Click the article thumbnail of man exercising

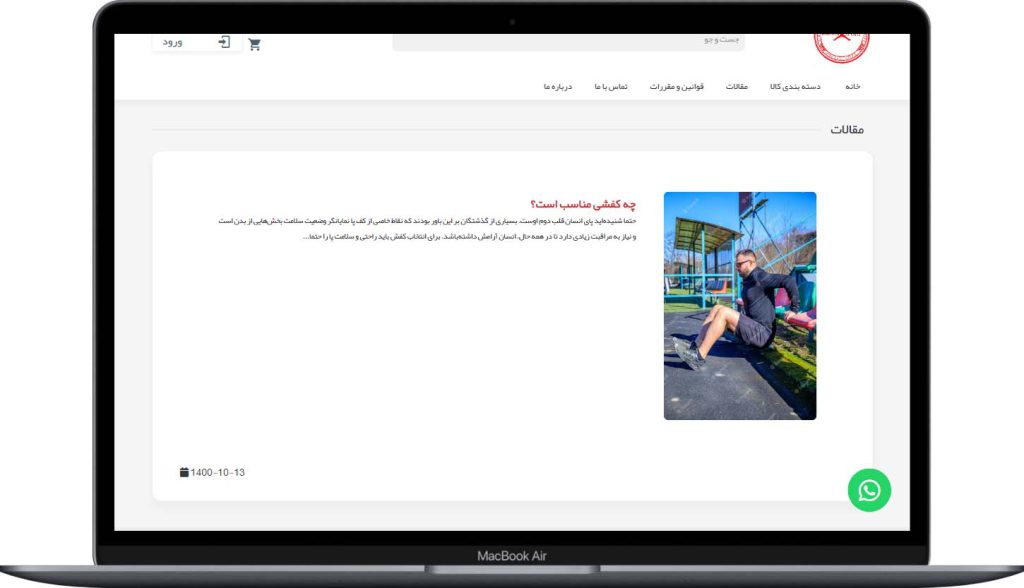point(740,305)
